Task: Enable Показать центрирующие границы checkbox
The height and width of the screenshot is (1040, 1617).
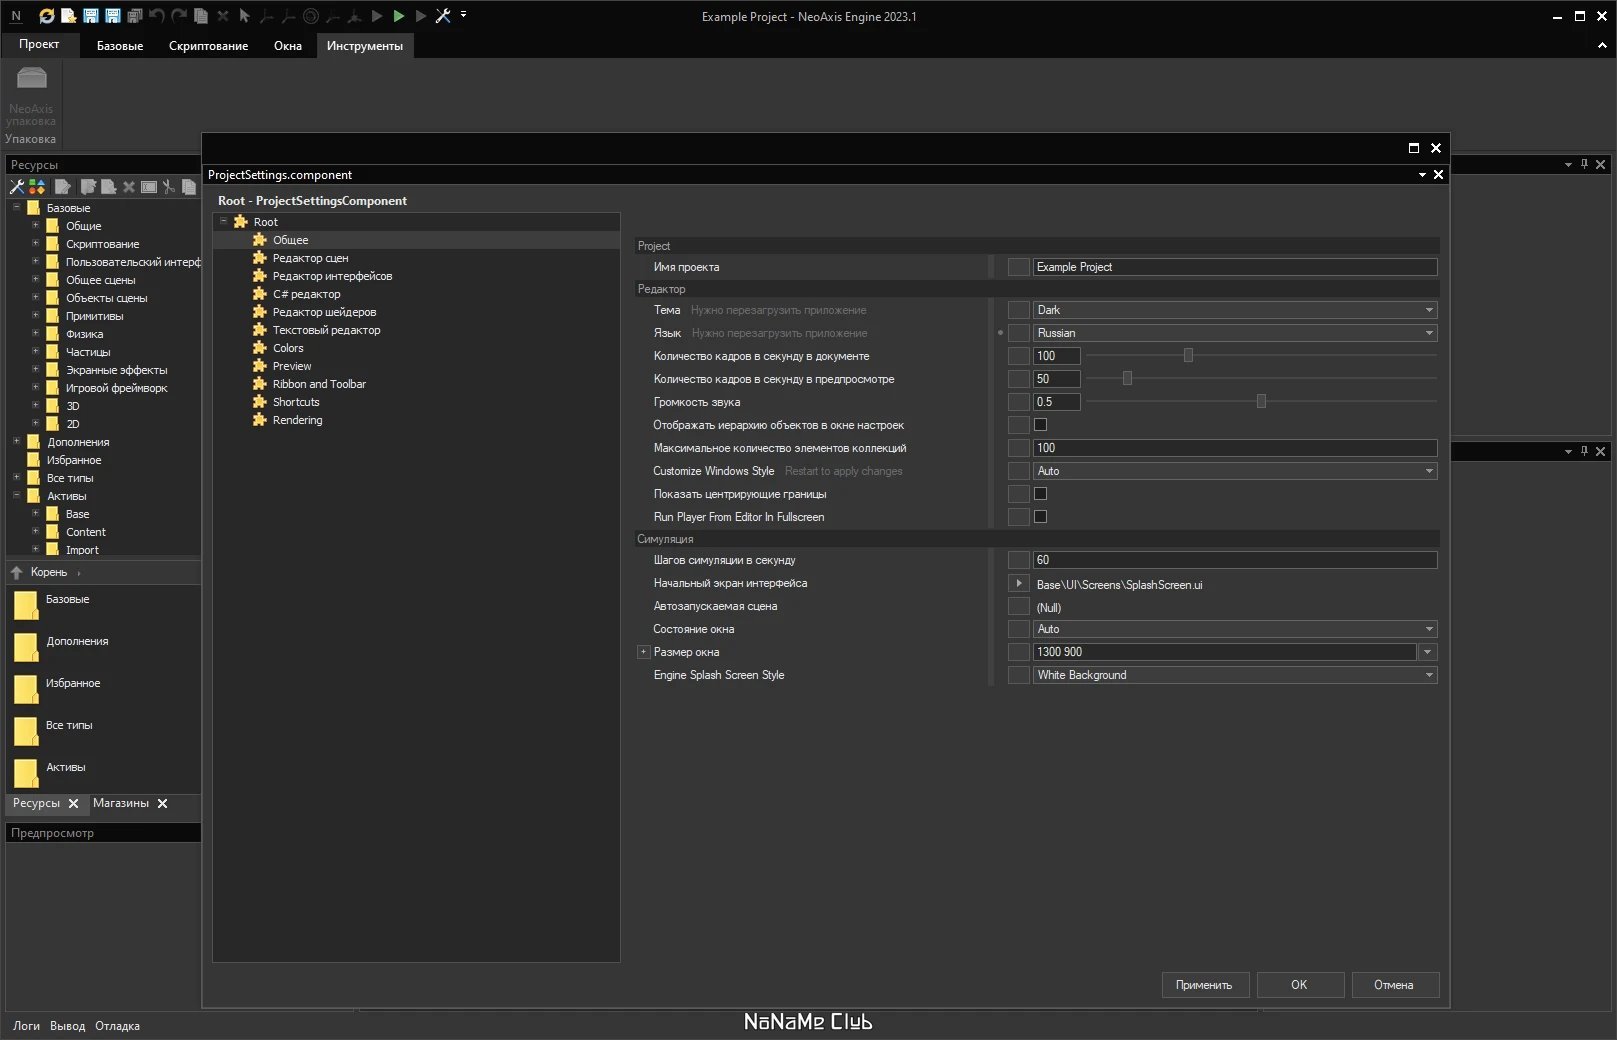Action: (1040, 494)
